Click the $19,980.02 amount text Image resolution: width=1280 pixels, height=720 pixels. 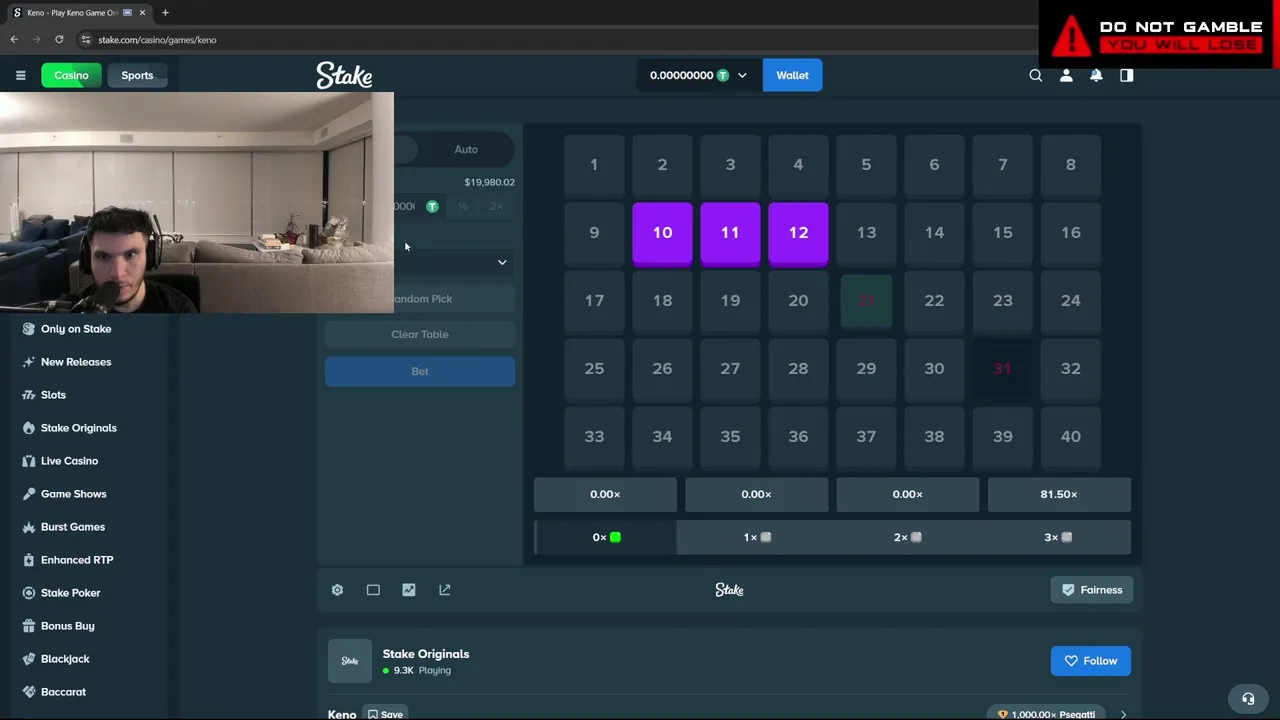(x=489, y=182)
